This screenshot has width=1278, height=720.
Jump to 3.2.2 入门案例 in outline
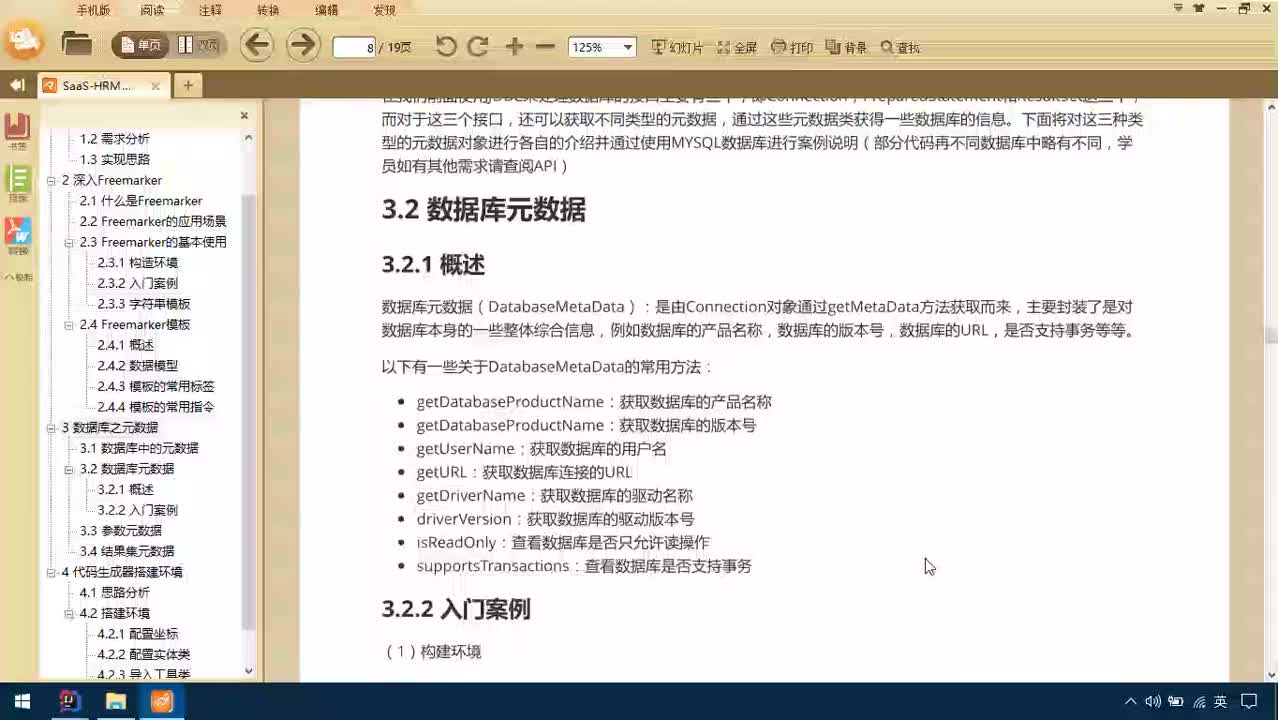[137, 510]
